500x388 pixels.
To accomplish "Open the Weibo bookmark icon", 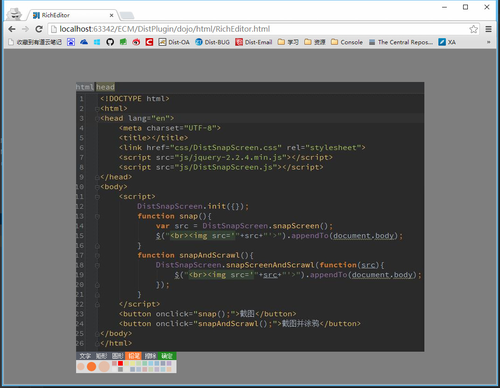I will click(x=136, y=42).
